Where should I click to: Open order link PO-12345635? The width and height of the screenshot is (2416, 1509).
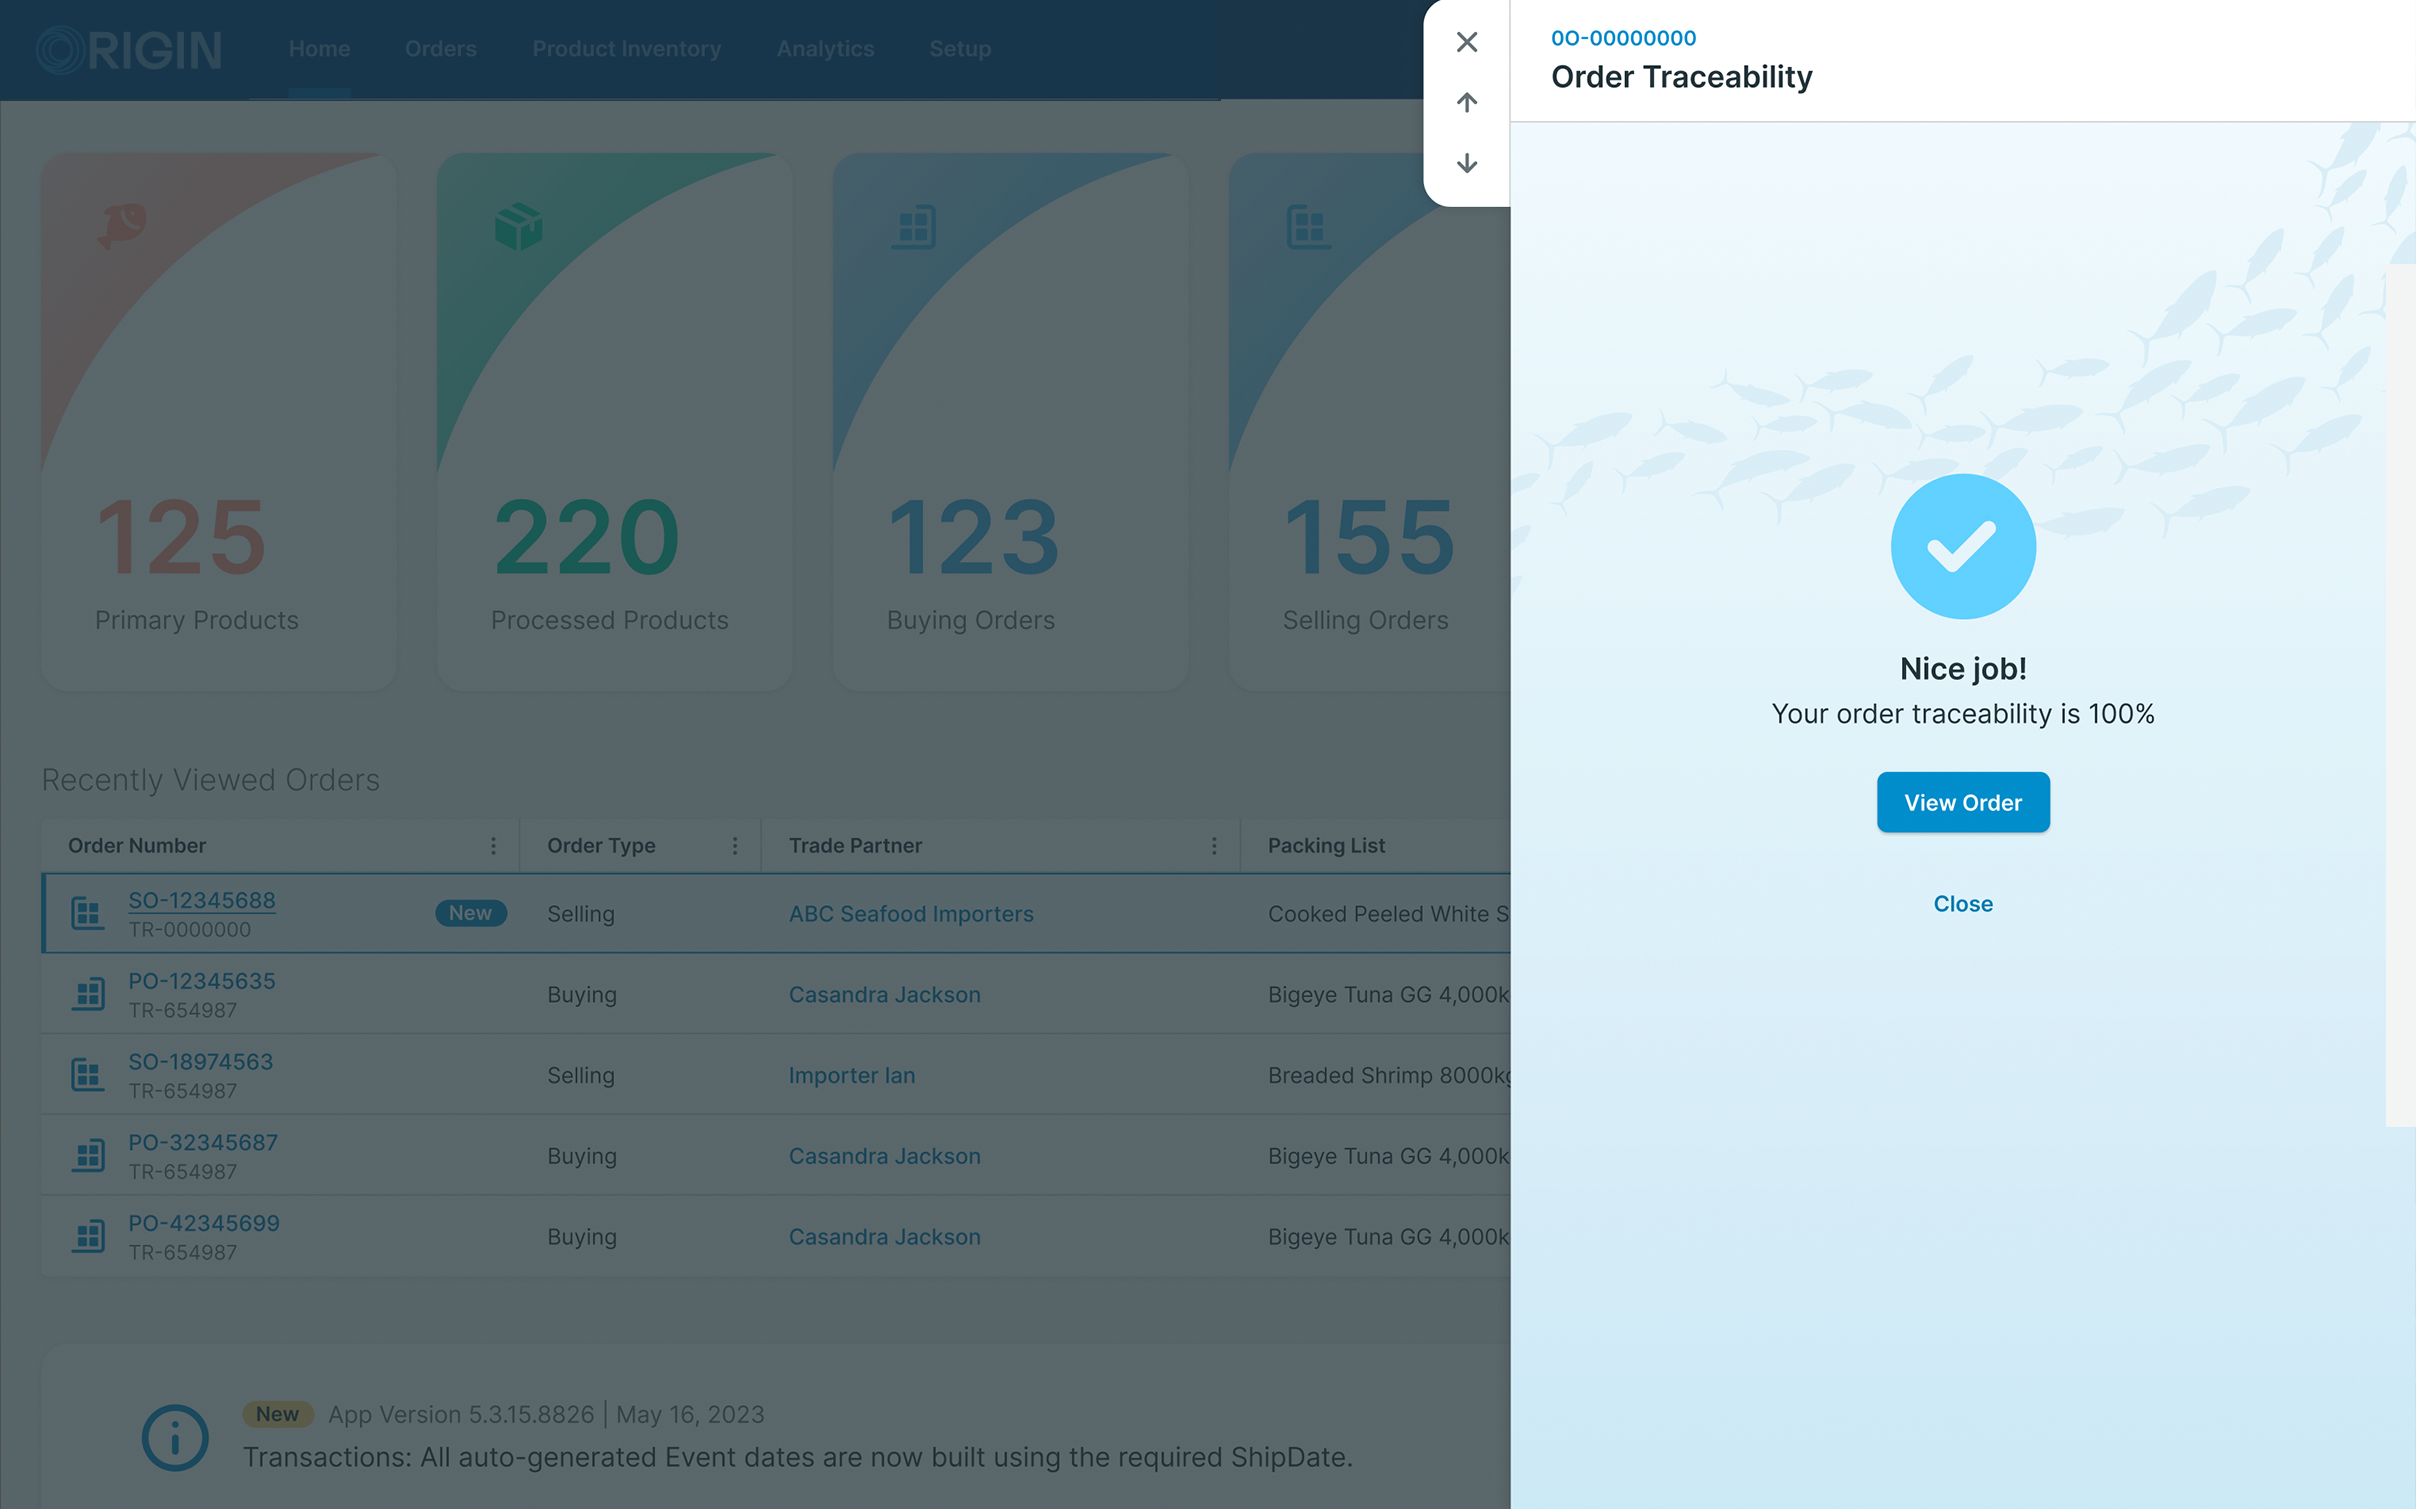pos(202,981)
